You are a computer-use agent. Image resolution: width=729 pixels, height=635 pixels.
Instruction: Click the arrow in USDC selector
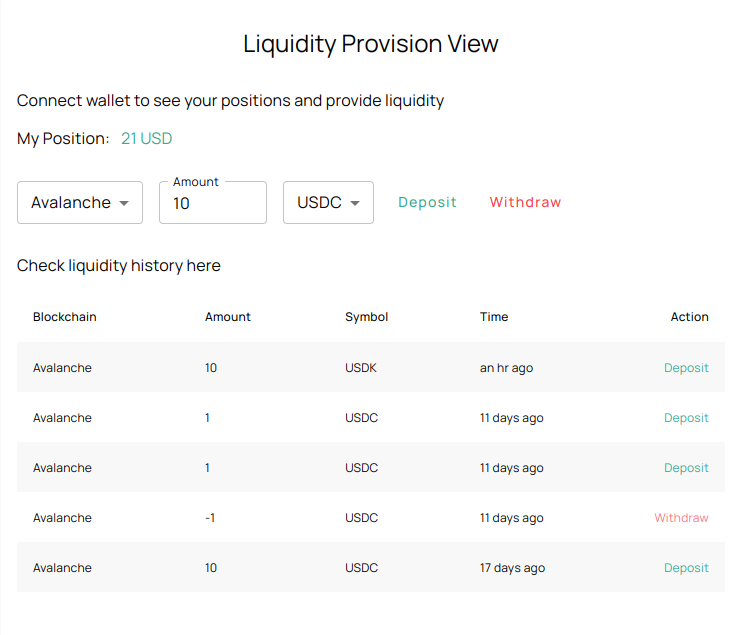(355, 203)
